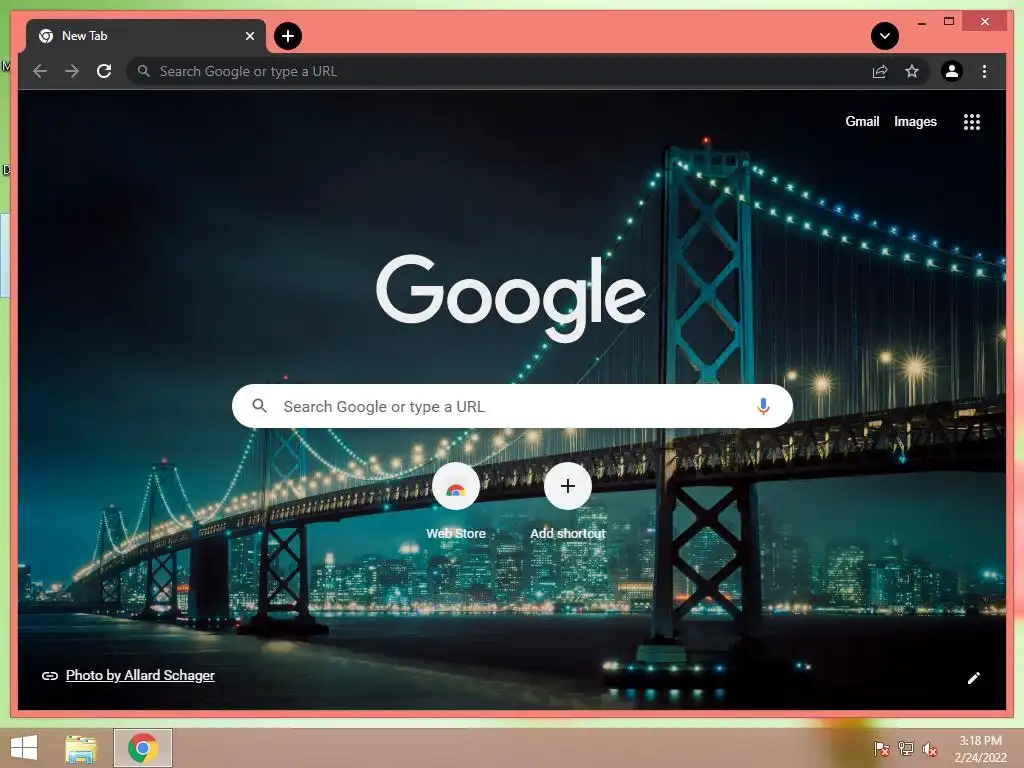Bookmark this tab with the star
This screenshot has width=1024, height=768.
tap(912, 71)
